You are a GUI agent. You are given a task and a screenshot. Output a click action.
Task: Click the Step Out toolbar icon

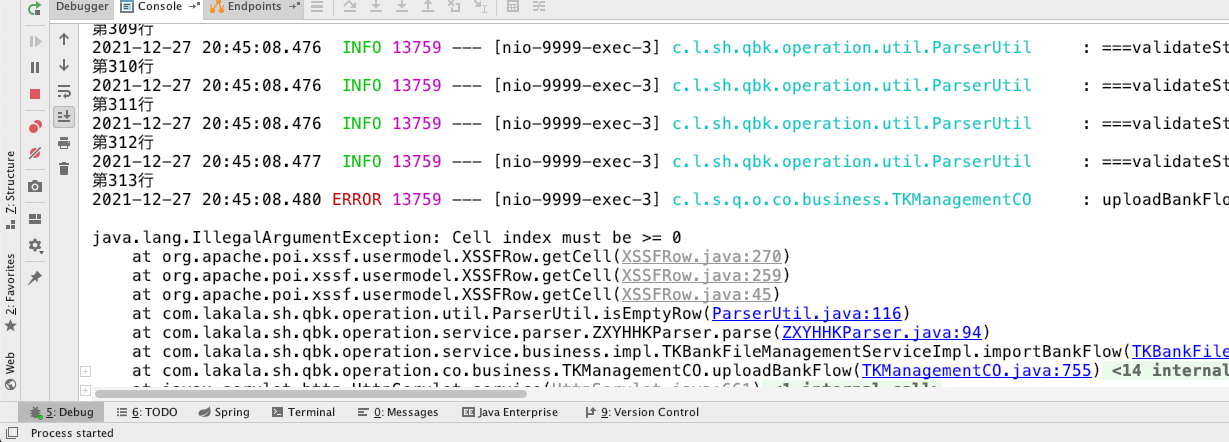[428, 7]
